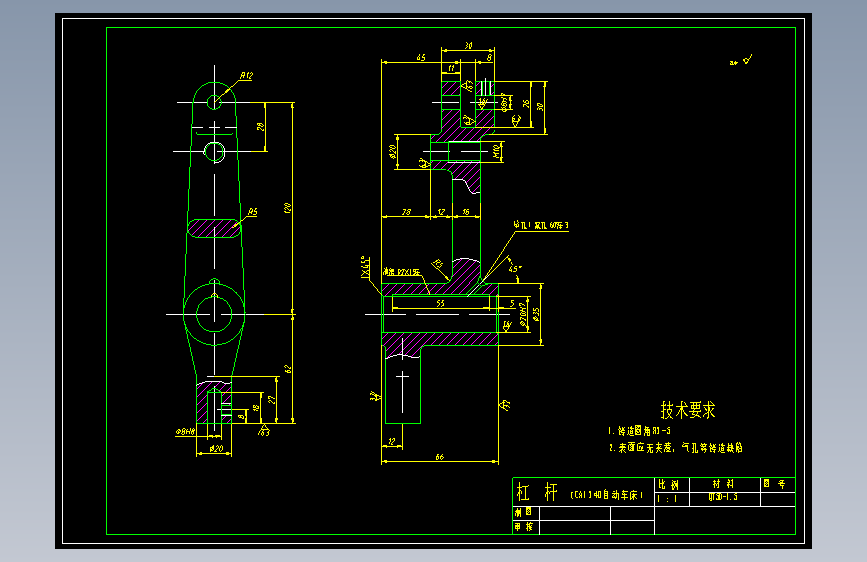Select the 27 dimension text
Image resolution: width=867 pixels, height=562 pixels.
point(271,399)
